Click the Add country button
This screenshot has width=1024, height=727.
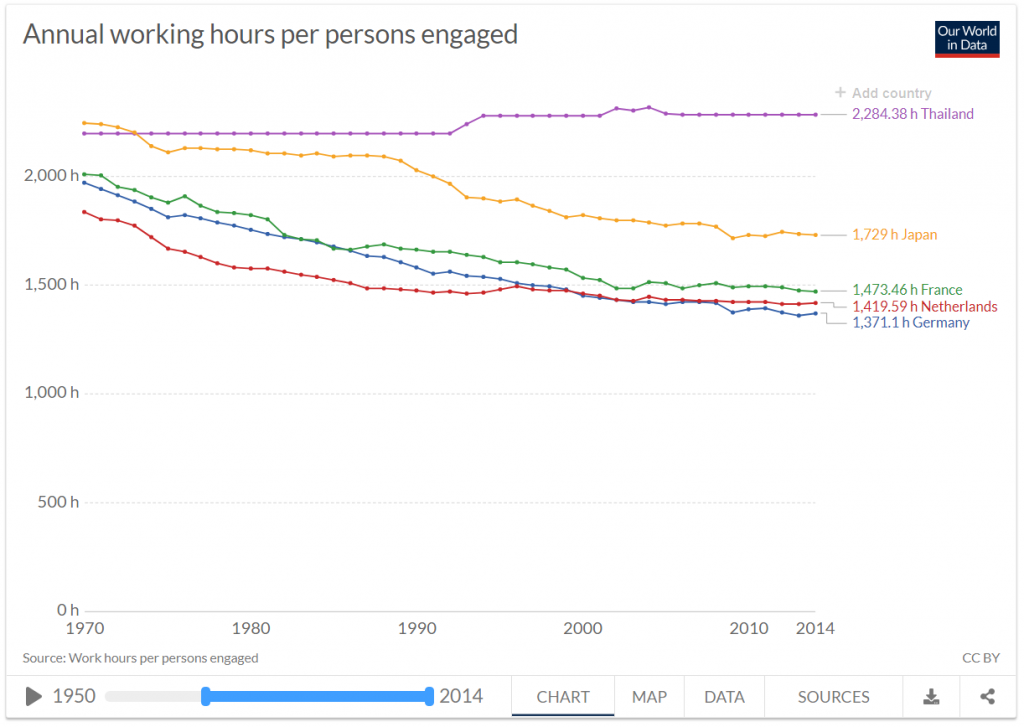(x=884, y=93)
